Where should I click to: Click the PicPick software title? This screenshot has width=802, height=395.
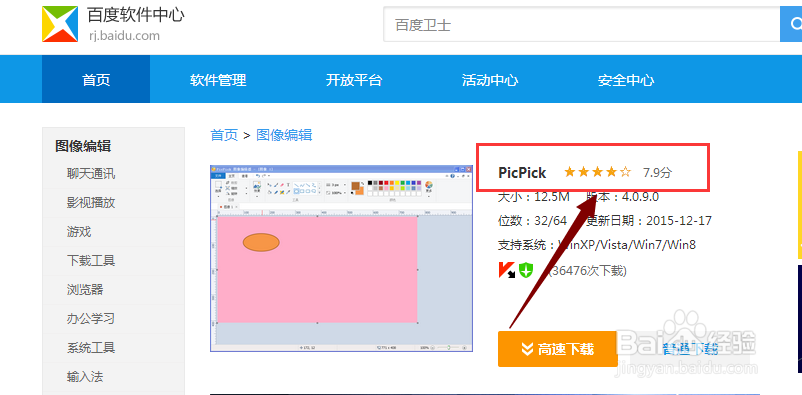tap(522, 172)
